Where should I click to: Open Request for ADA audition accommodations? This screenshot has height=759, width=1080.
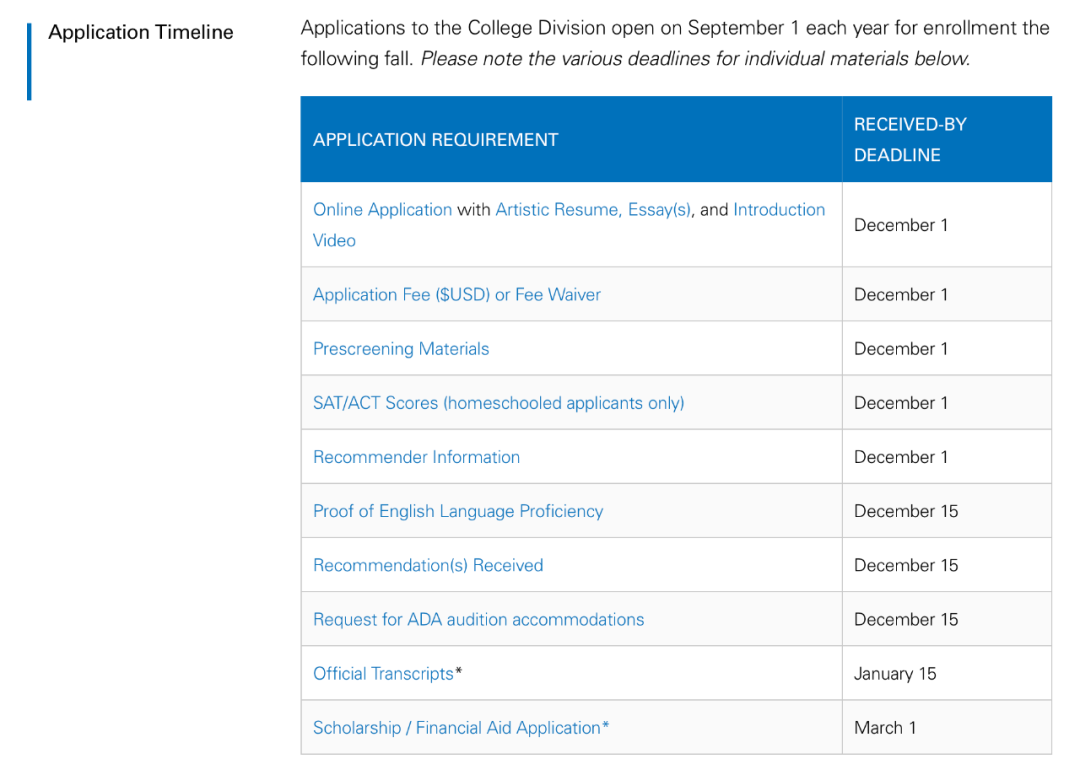[x=478, y=619]
